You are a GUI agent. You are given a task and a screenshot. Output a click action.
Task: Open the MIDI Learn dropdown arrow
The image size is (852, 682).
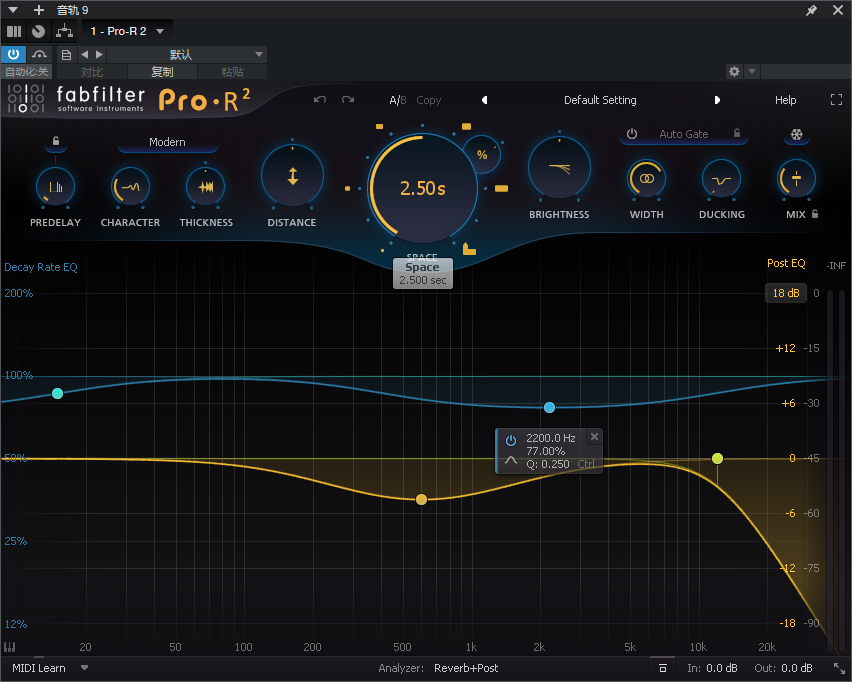pos(84,667)
